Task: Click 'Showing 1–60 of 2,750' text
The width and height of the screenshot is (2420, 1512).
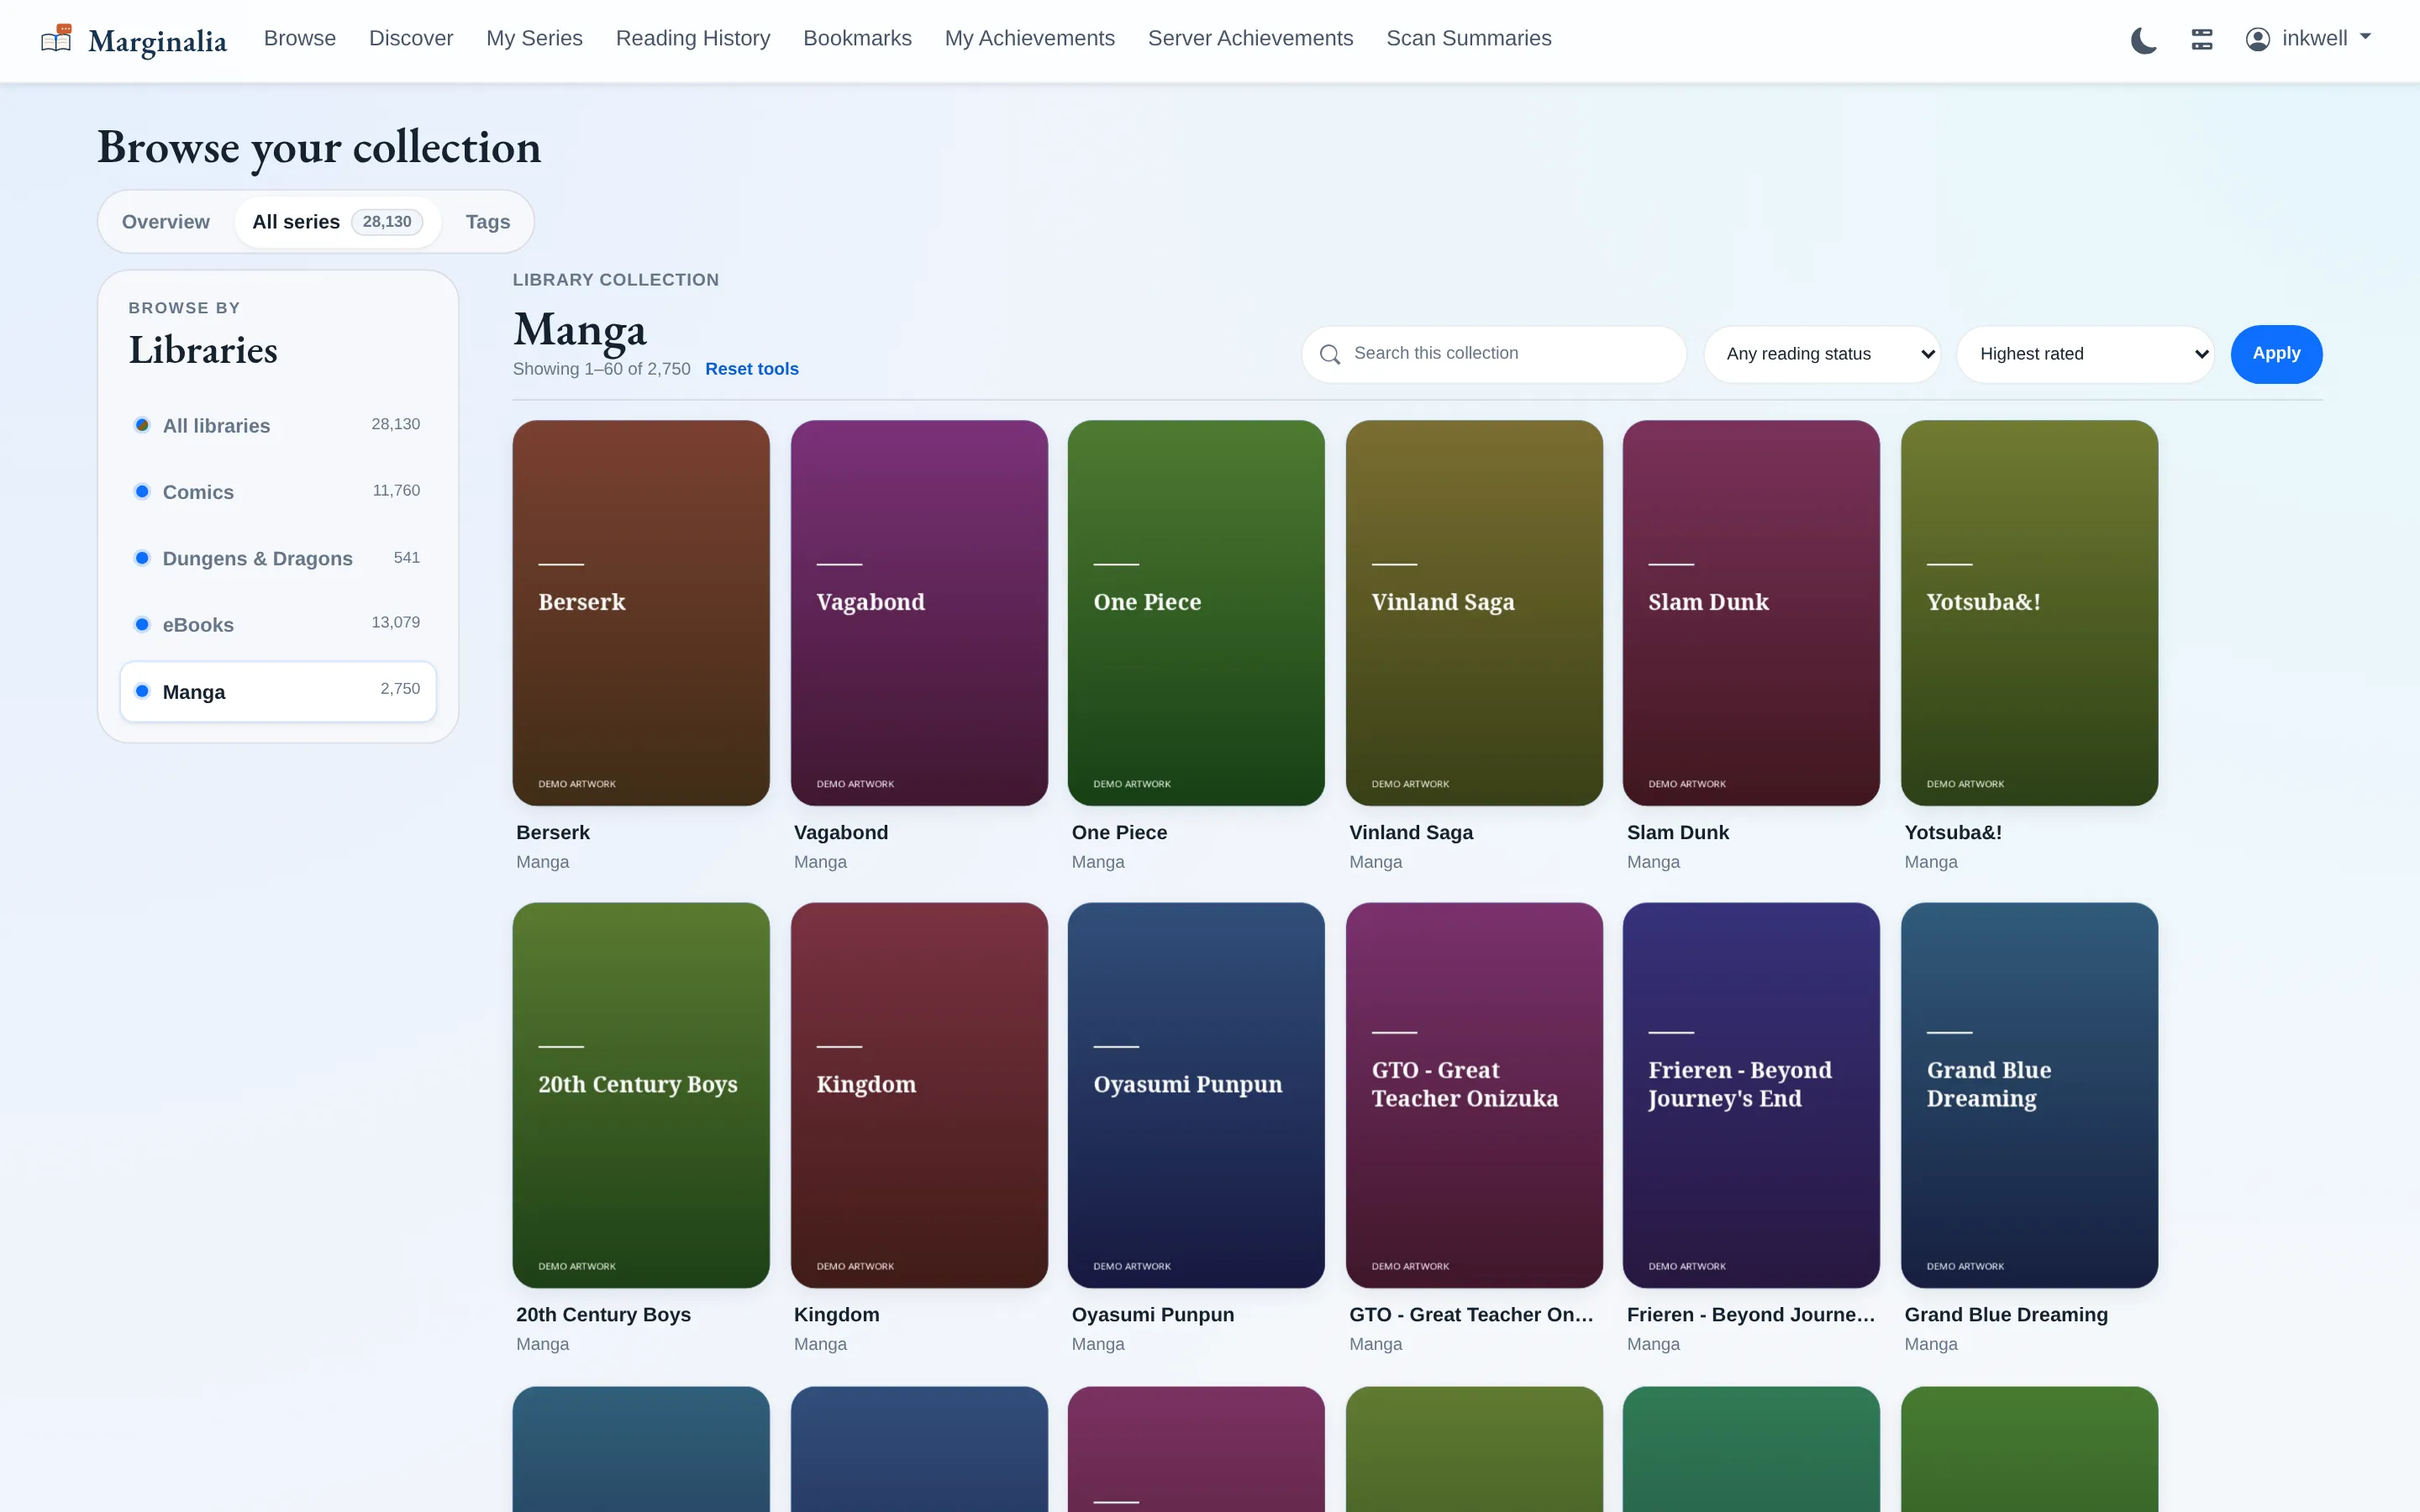Action: (602, 369)
